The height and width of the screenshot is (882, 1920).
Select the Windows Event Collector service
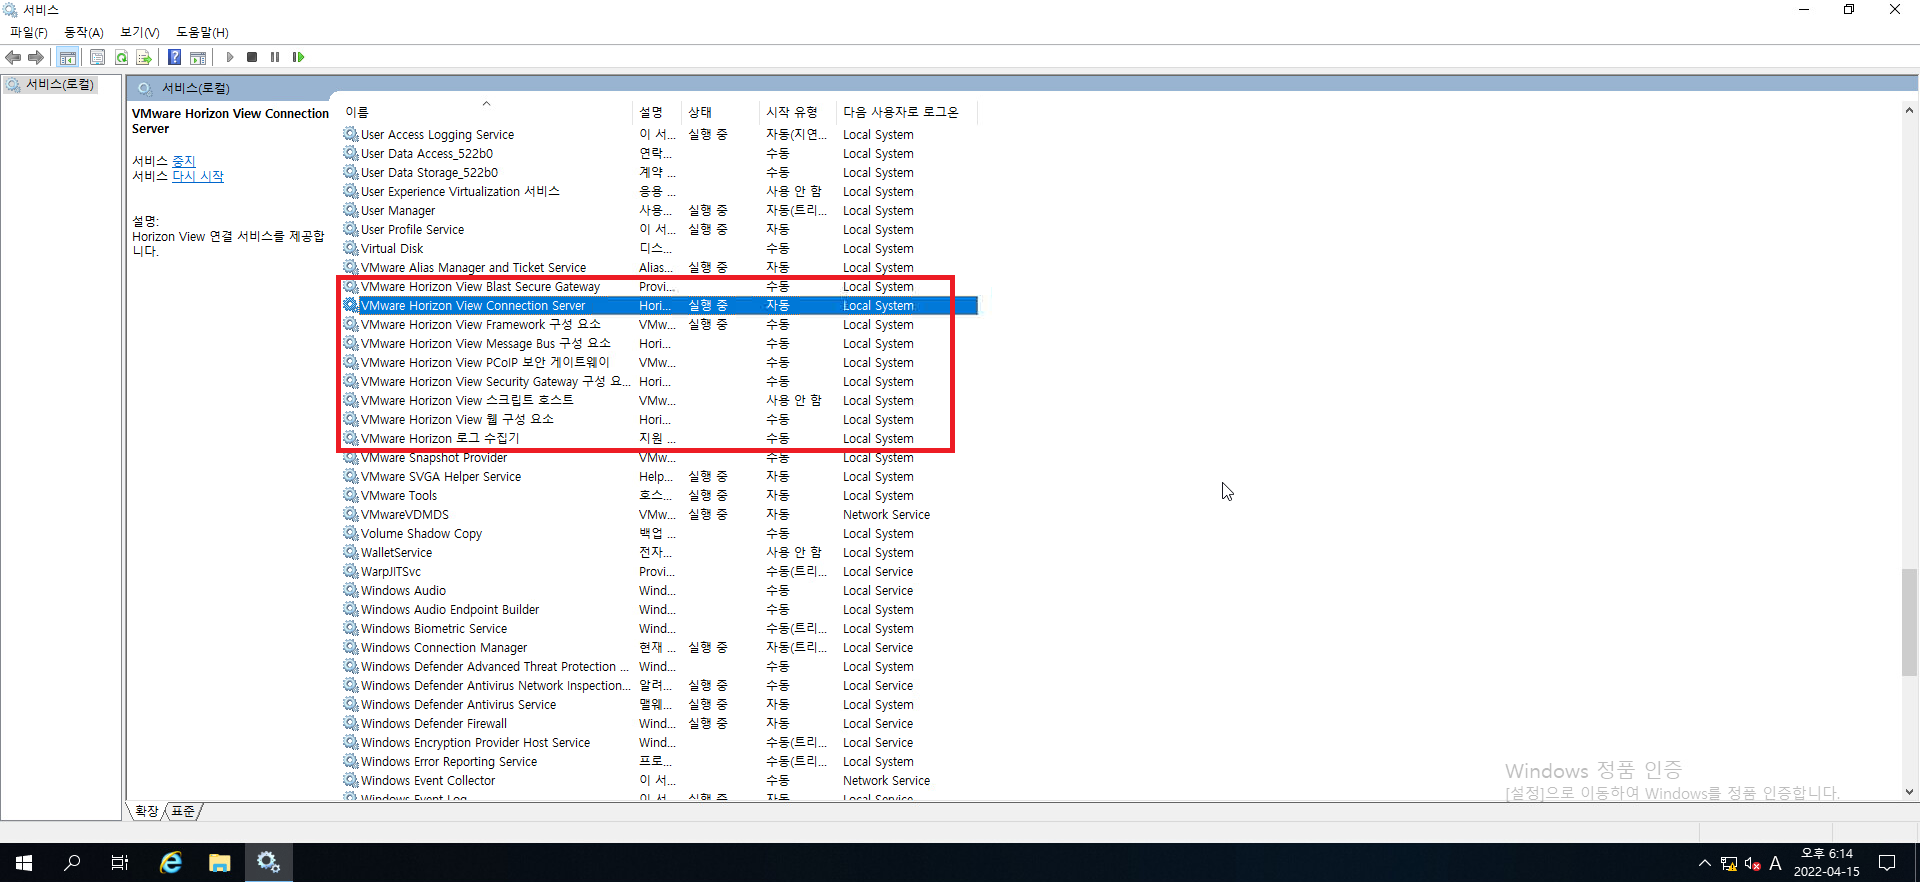659,781
